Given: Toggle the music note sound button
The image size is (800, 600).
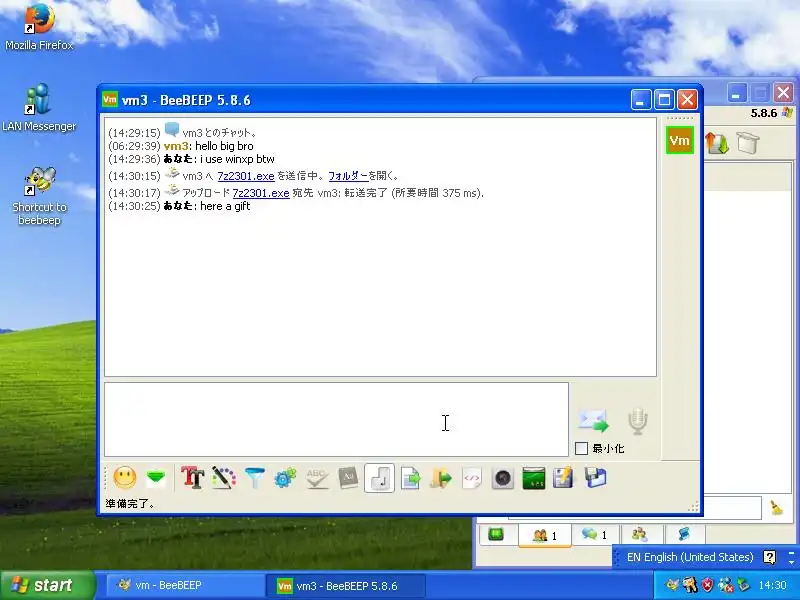Looking at the screenshot, I should 379,479.
